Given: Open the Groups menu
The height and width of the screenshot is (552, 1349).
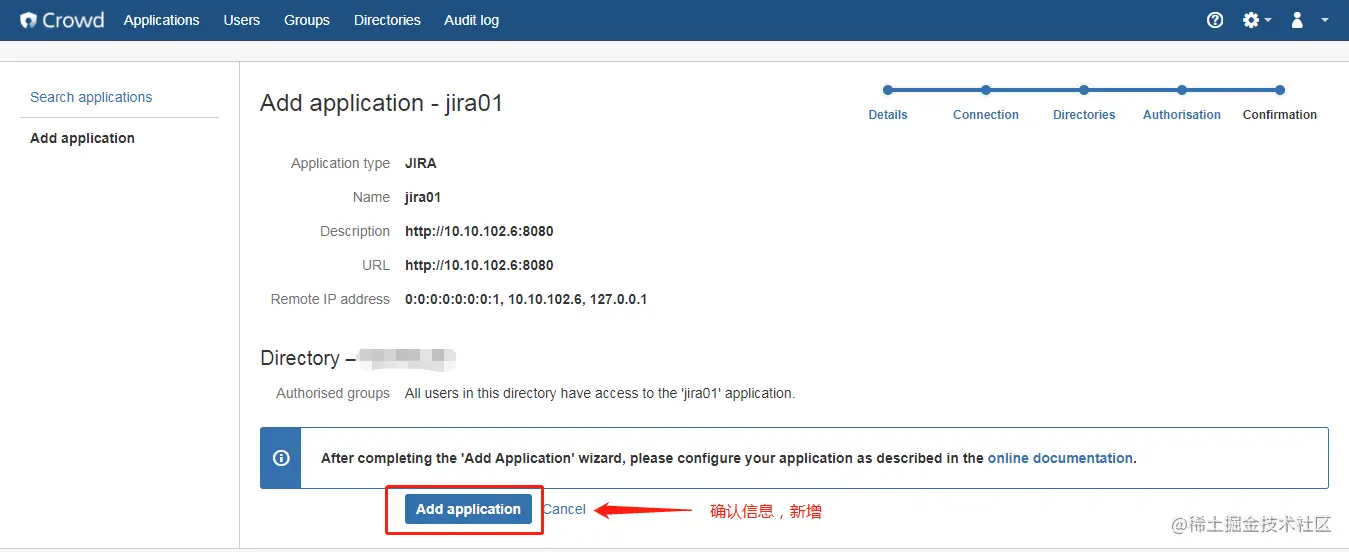Looking at the screenshot, I should click(307, 20).
